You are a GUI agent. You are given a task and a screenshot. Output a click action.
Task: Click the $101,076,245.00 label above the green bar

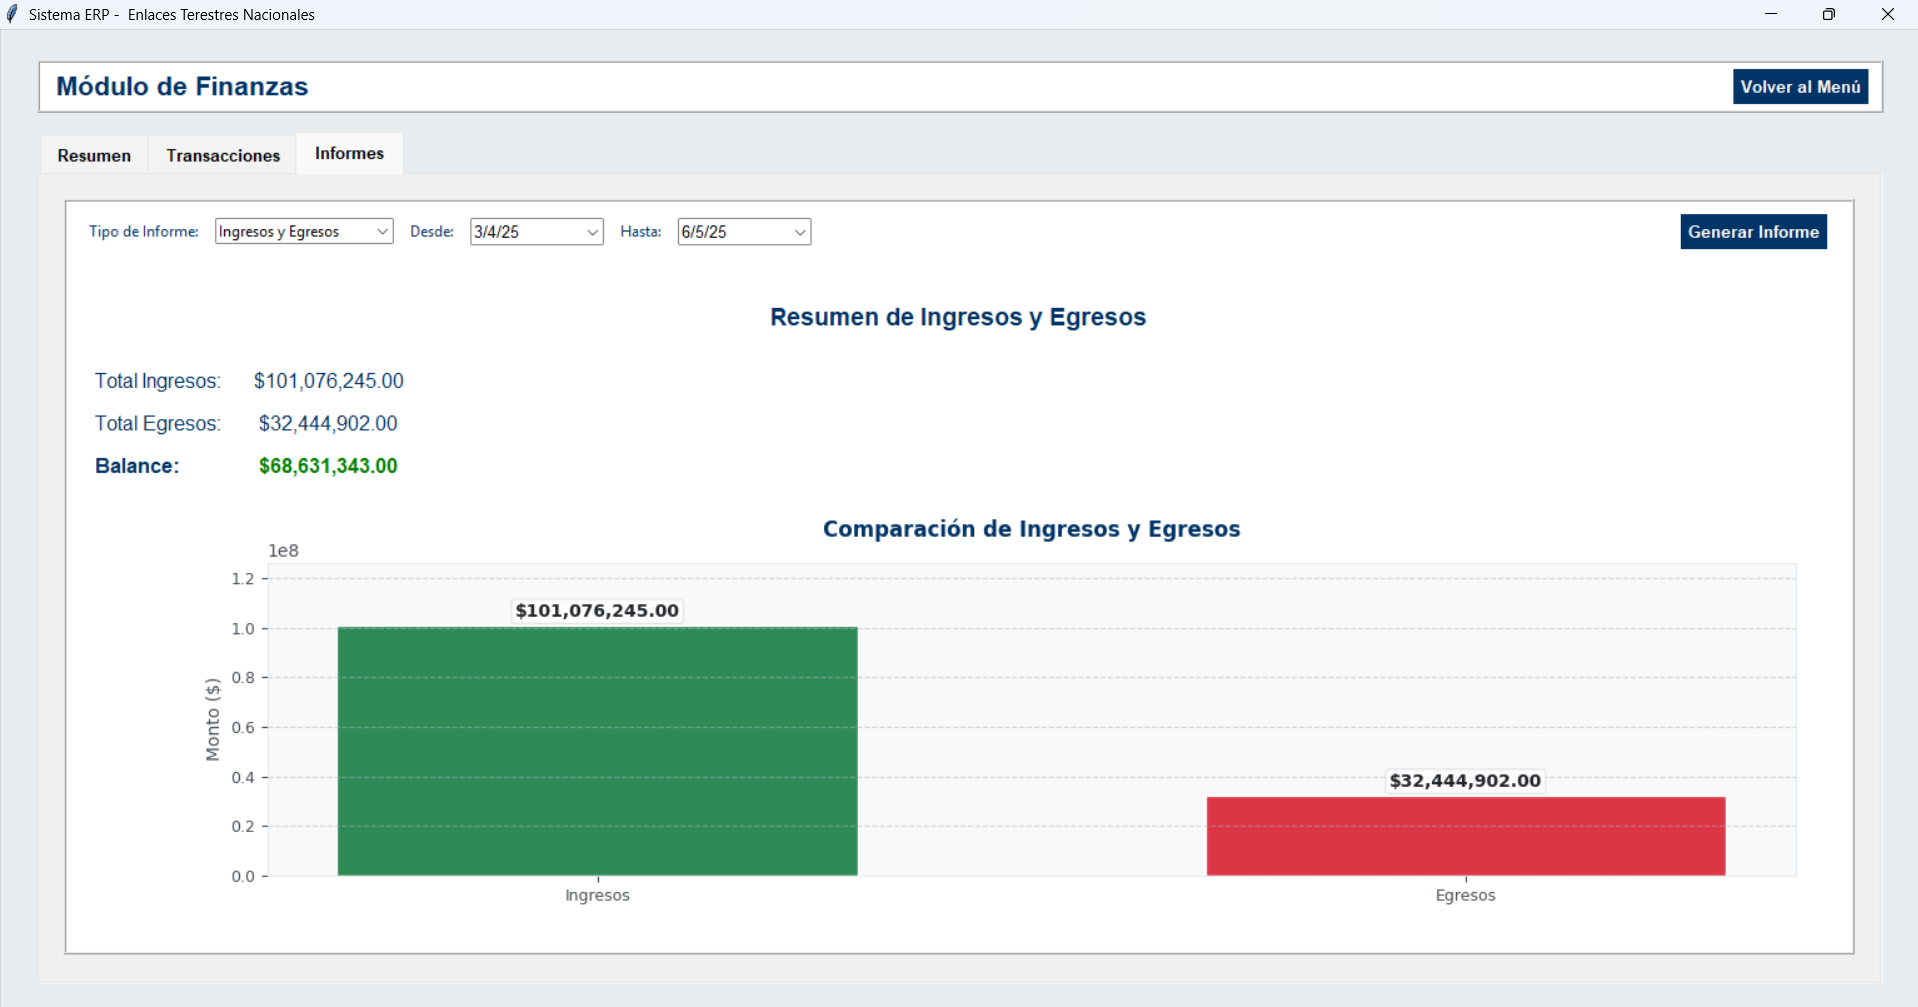click(x=597, y=611)
